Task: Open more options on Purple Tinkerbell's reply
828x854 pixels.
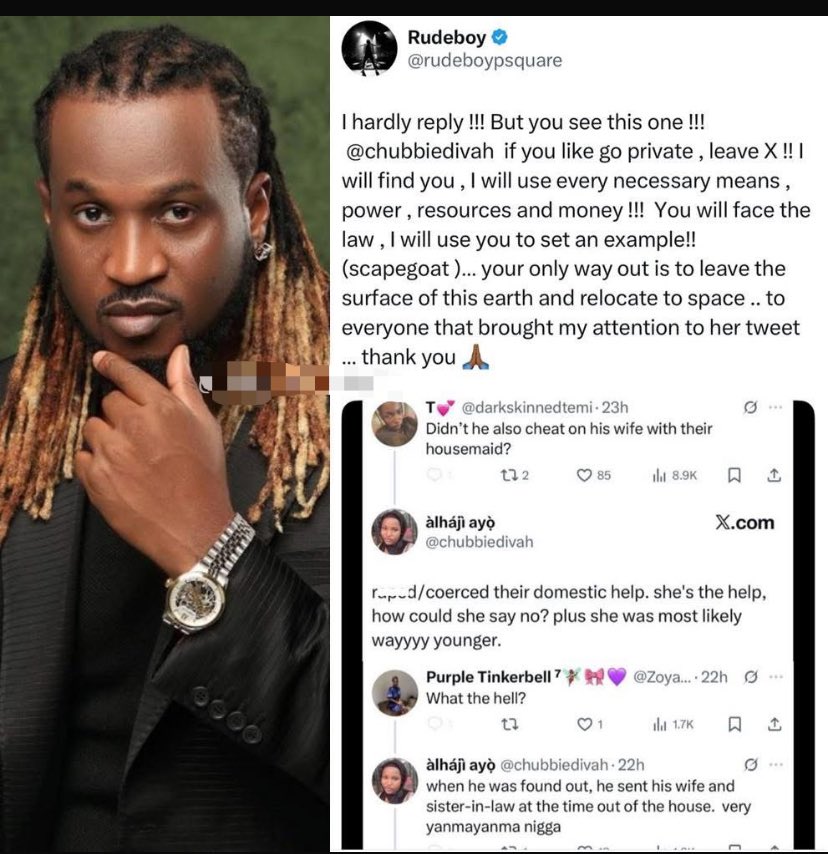Action: tap(776, 677)
